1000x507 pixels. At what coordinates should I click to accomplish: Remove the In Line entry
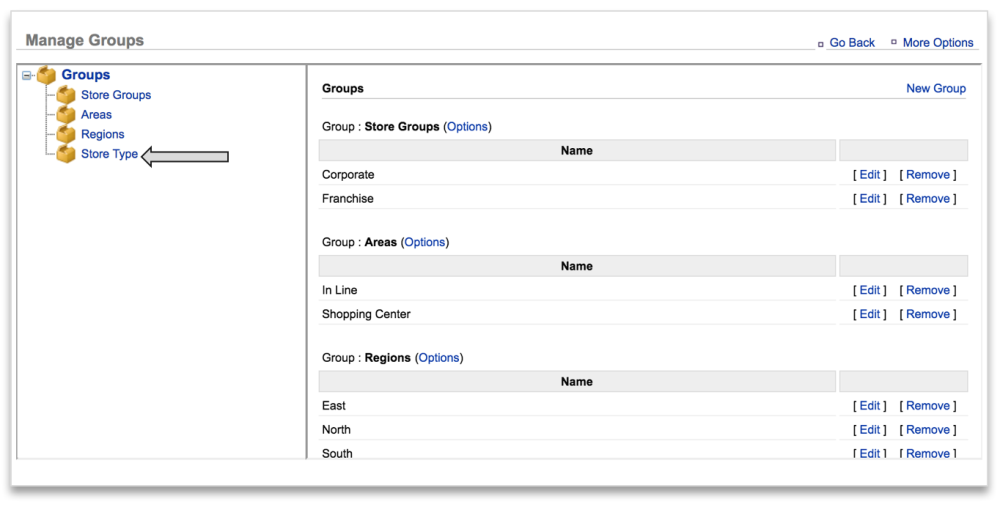pos(928,290)
